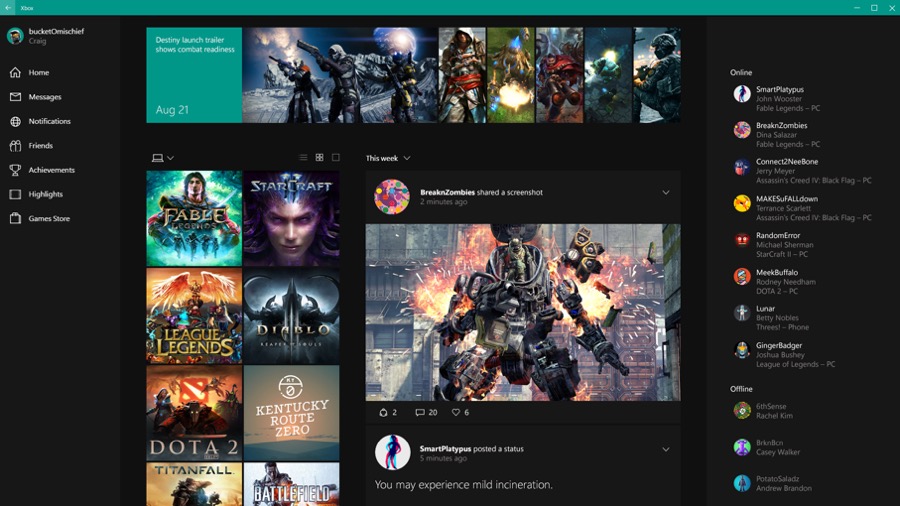Open the Destiny trailer banner image

point(340,75)
